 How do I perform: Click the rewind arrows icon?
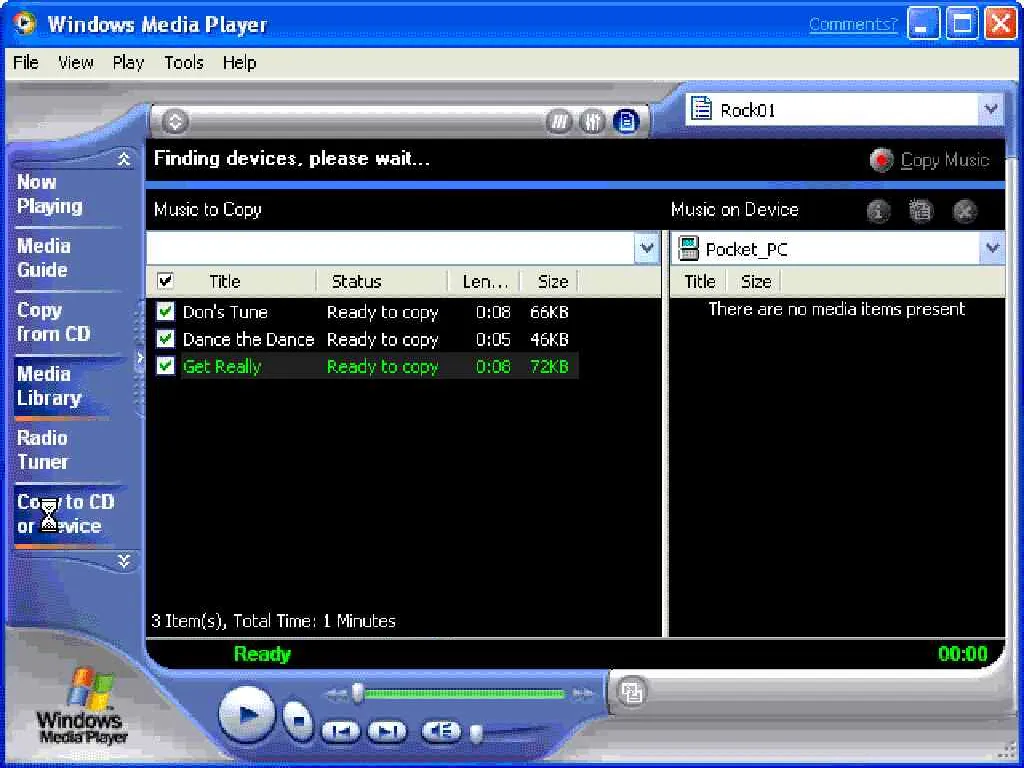pos(336,694)
